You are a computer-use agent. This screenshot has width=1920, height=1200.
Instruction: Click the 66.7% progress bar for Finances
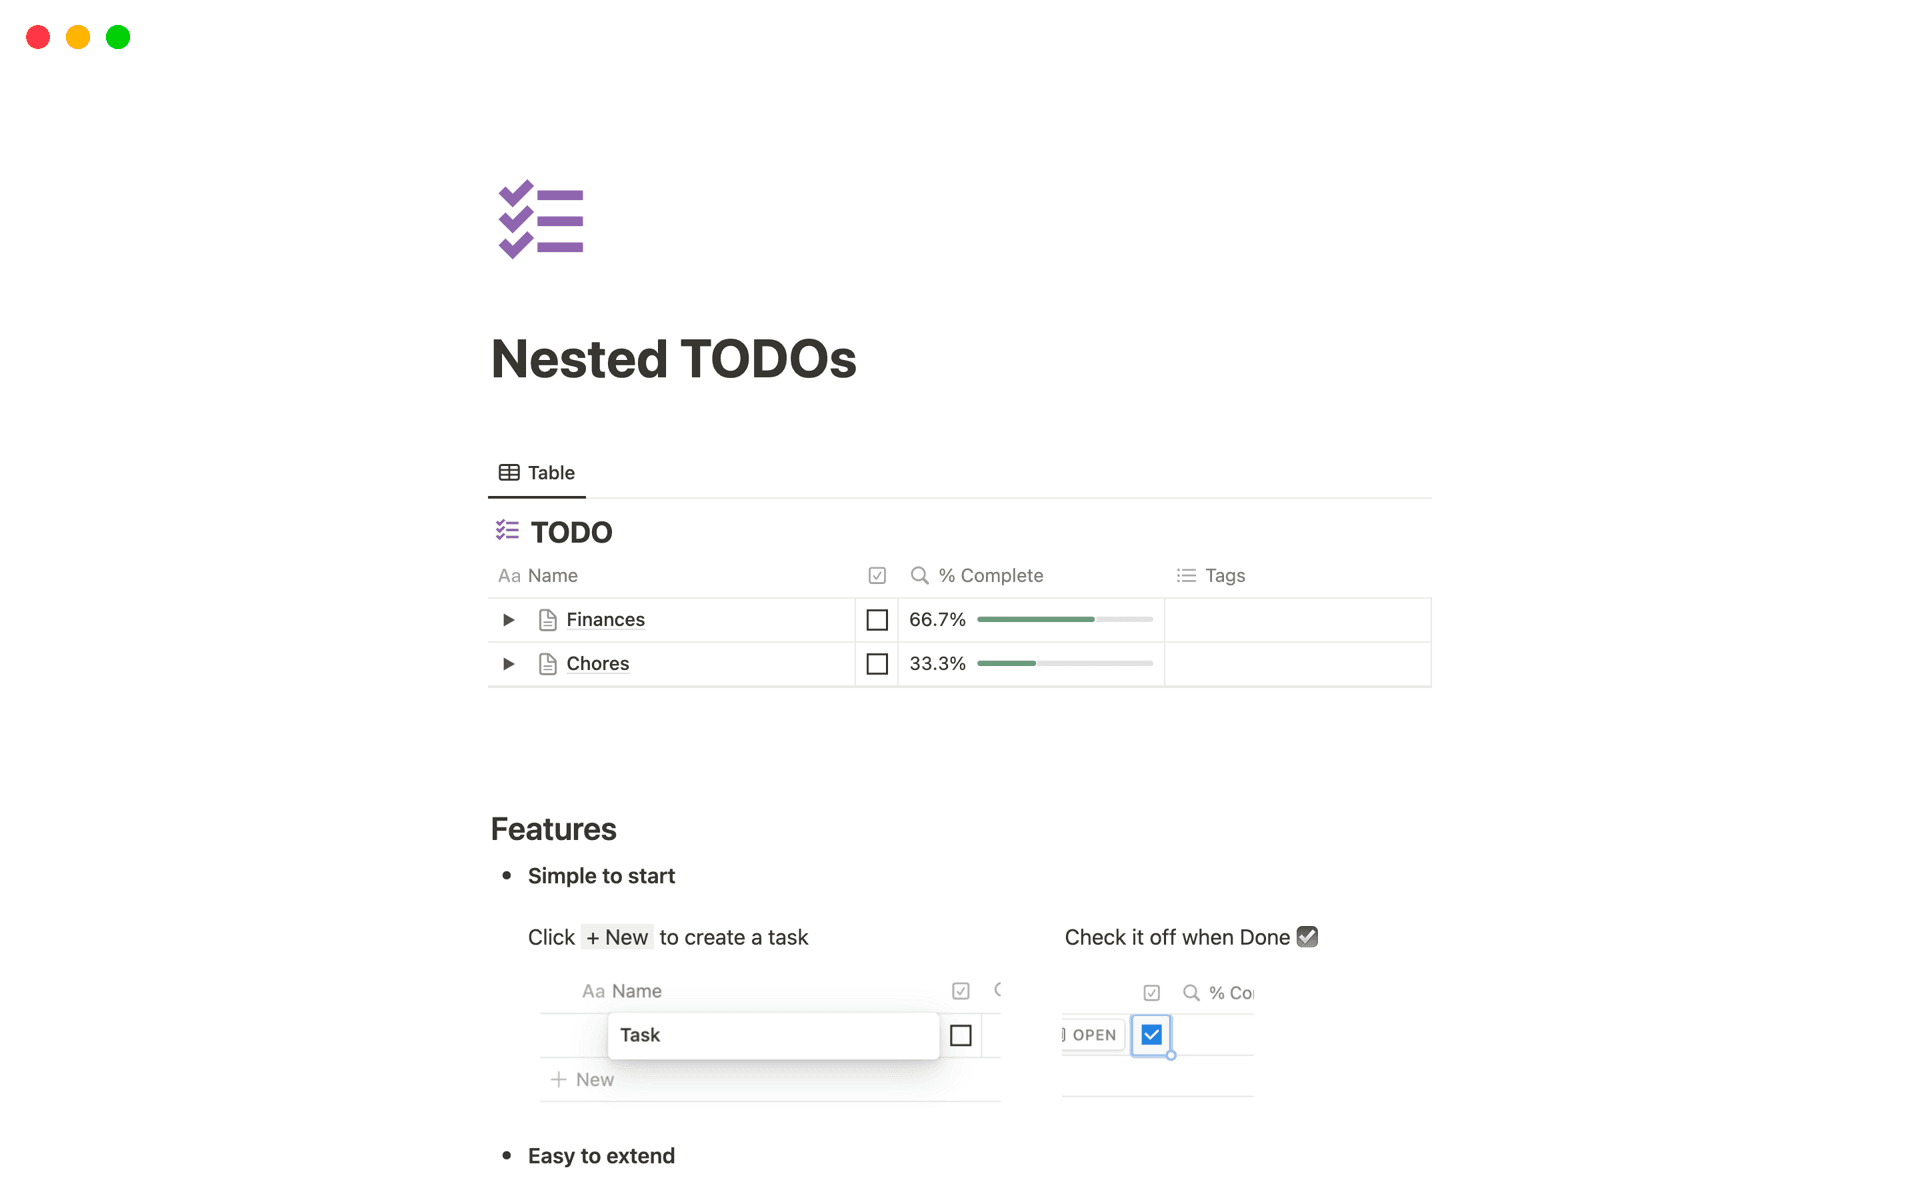pyautogui.click(x=1063, y=619)
